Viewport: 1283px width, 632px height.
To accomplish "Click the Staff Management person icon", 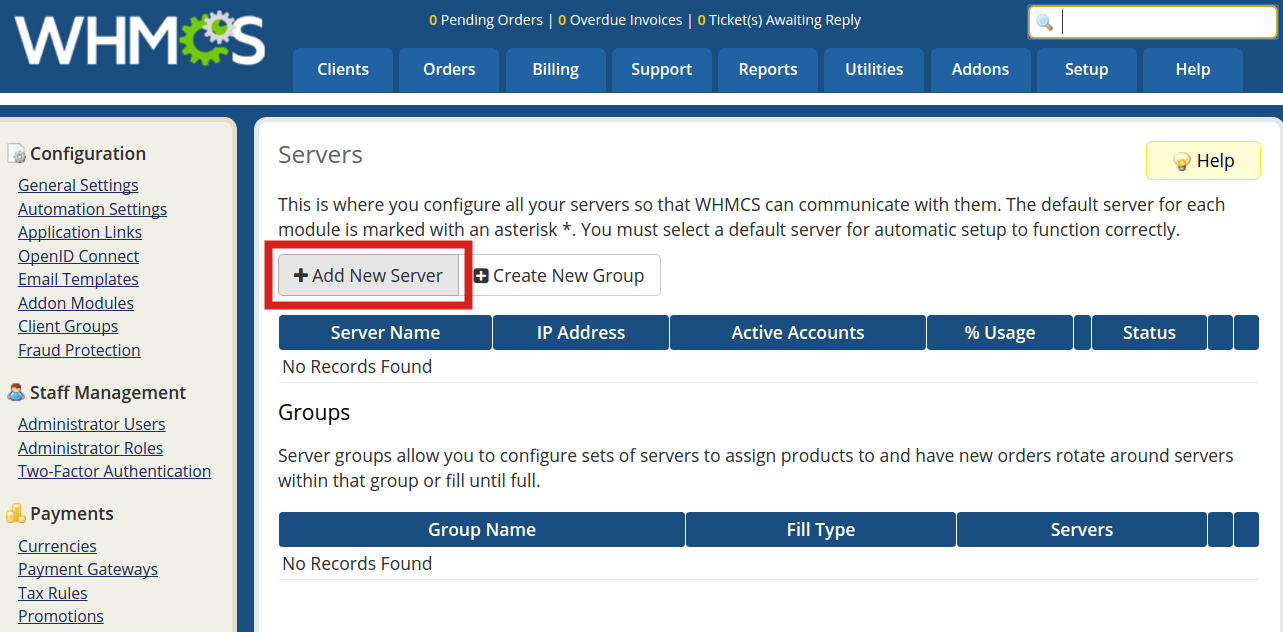I will (x=16, y=393).
